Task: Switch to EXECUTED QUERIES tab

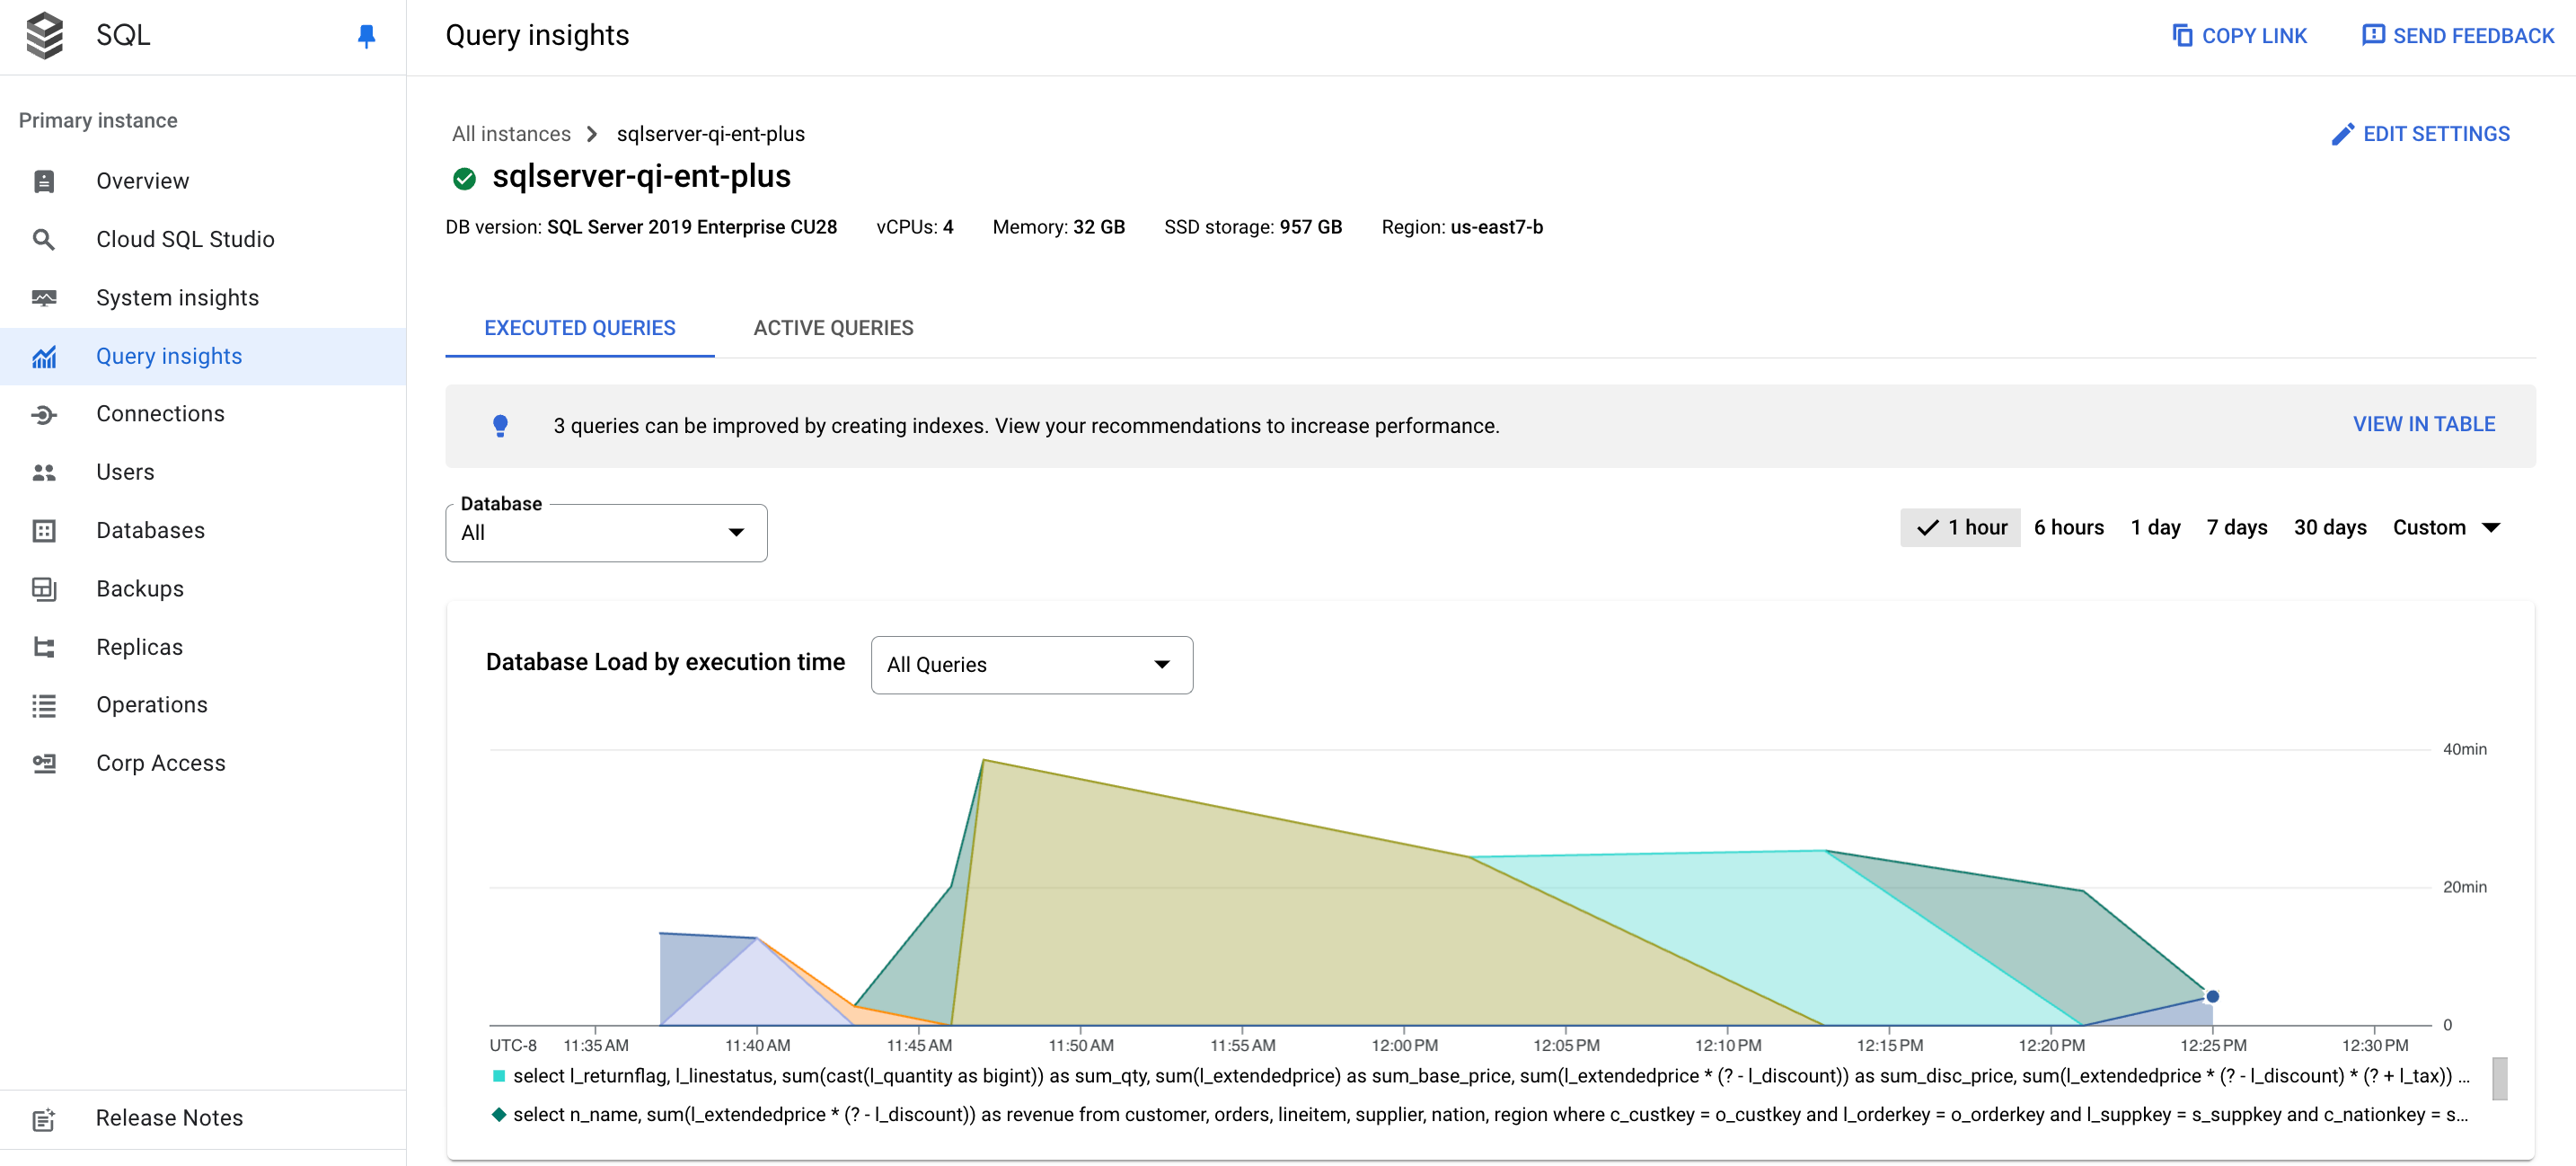Action: pyautogui.click(x=578, y=327)
